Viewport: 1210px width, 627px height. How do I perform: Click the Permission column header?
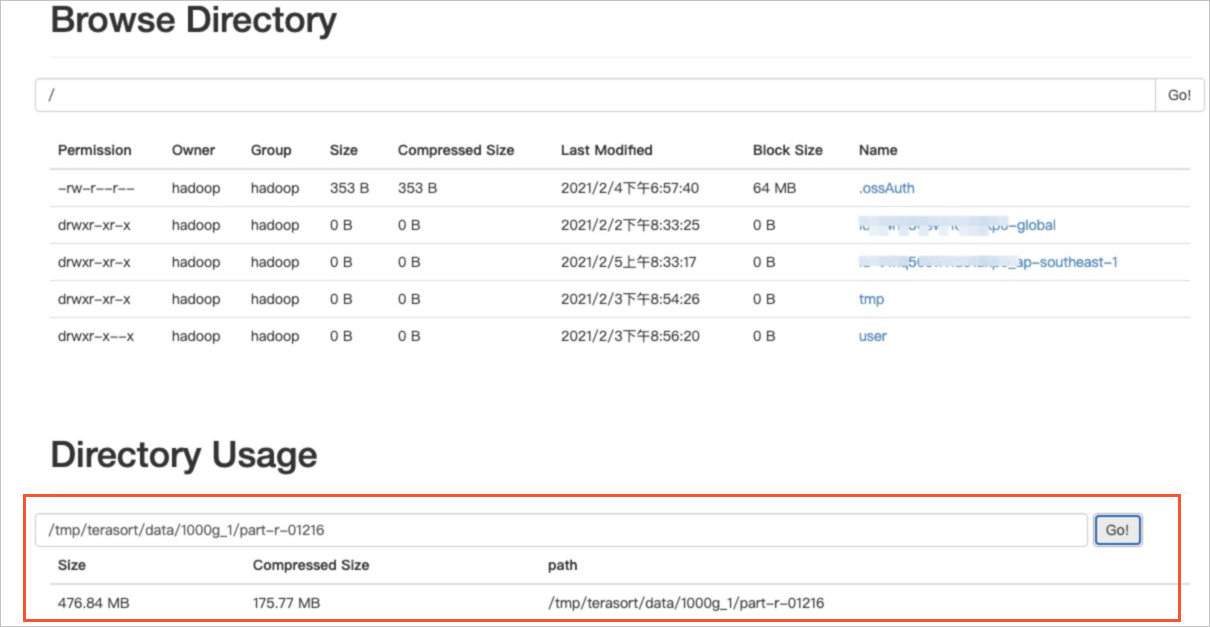pyautogui.click(x=94, y=150)
